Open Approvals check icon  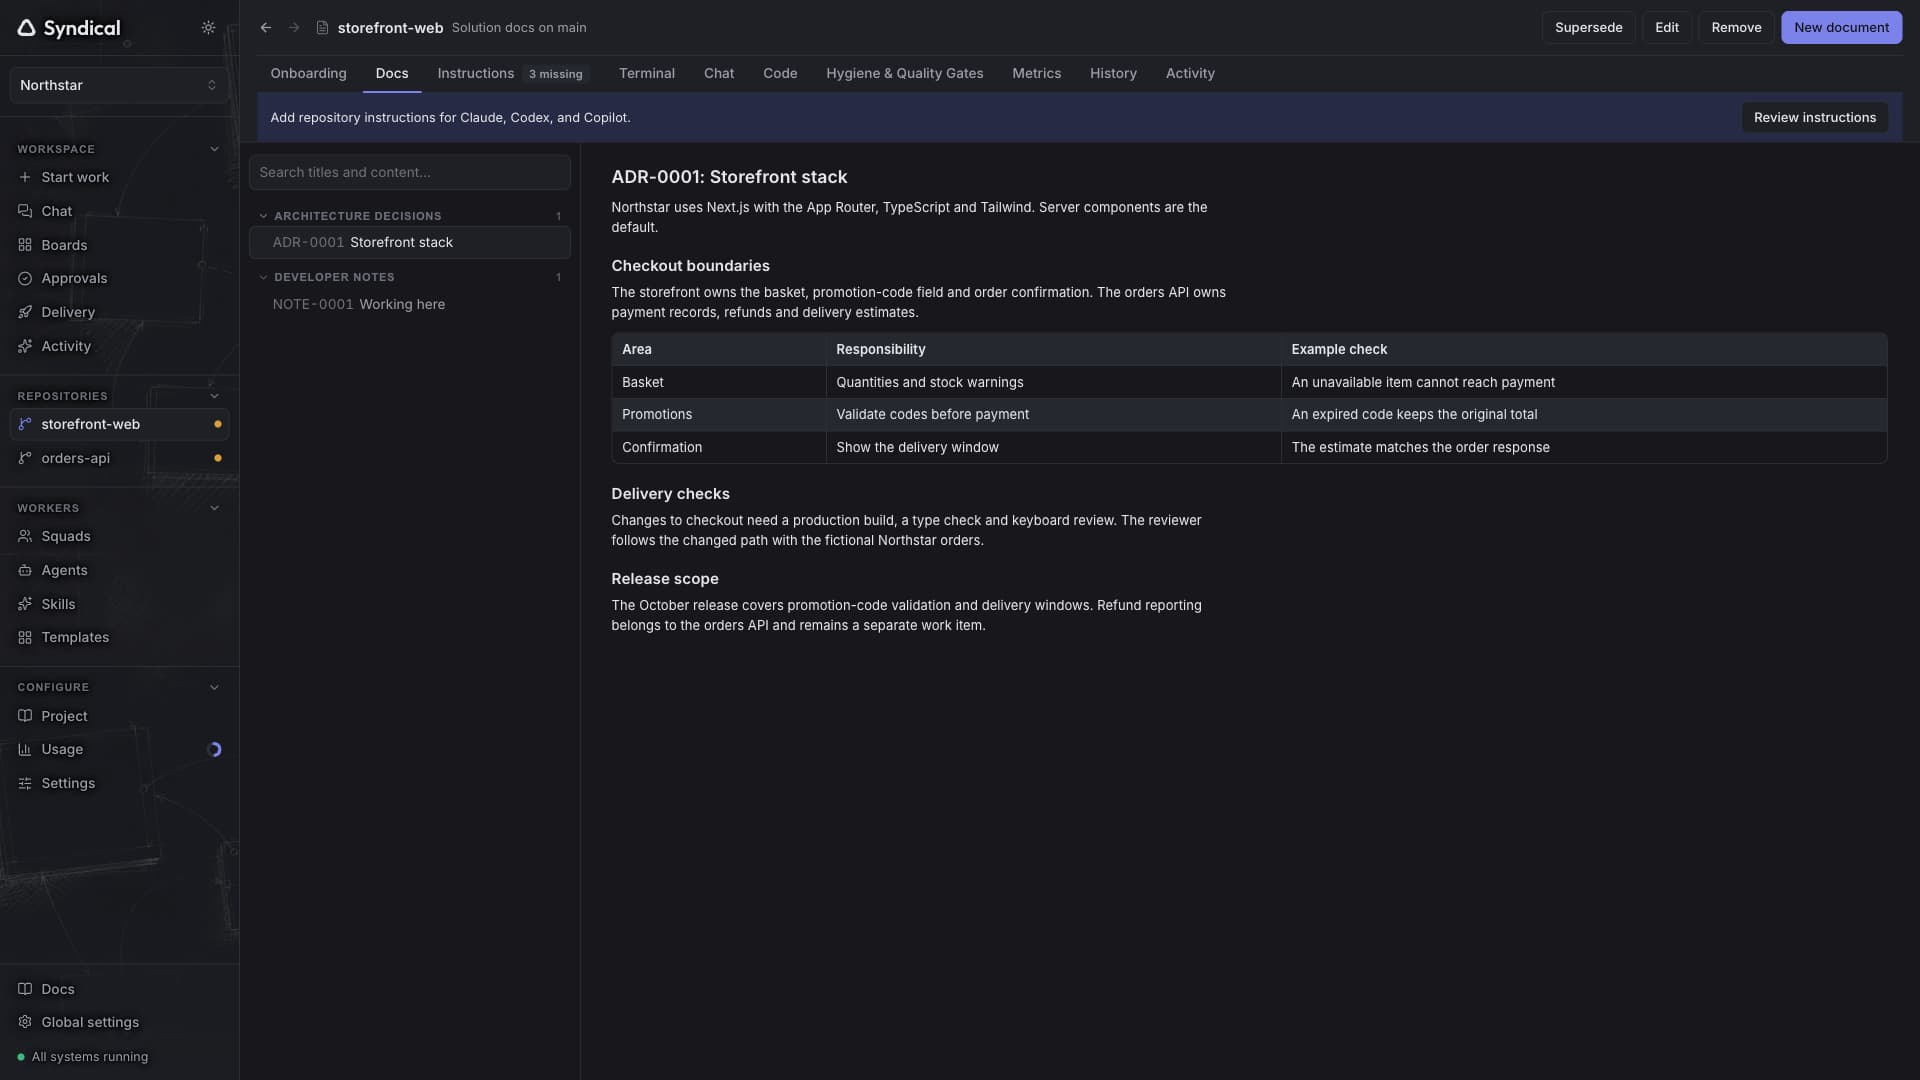(25, 279)
